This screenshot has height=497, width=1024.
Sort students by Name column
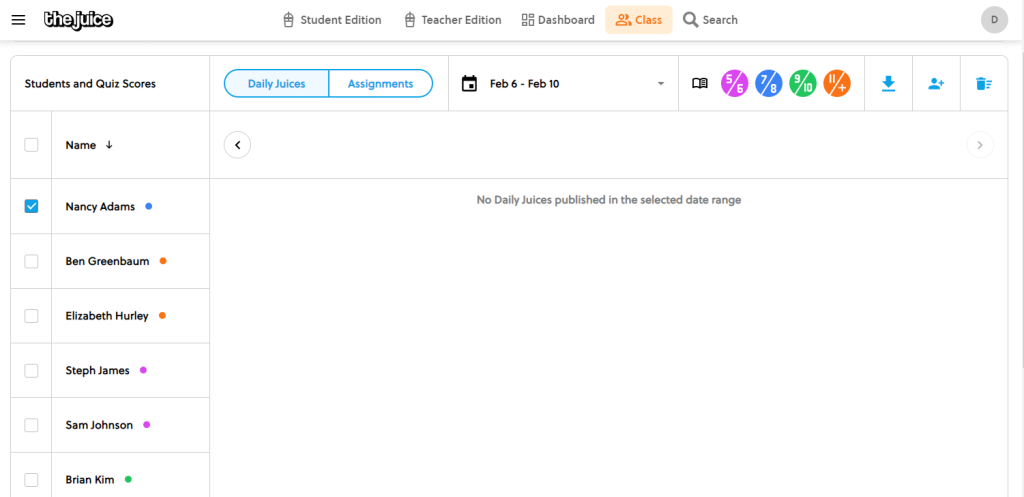pos(89,145)
